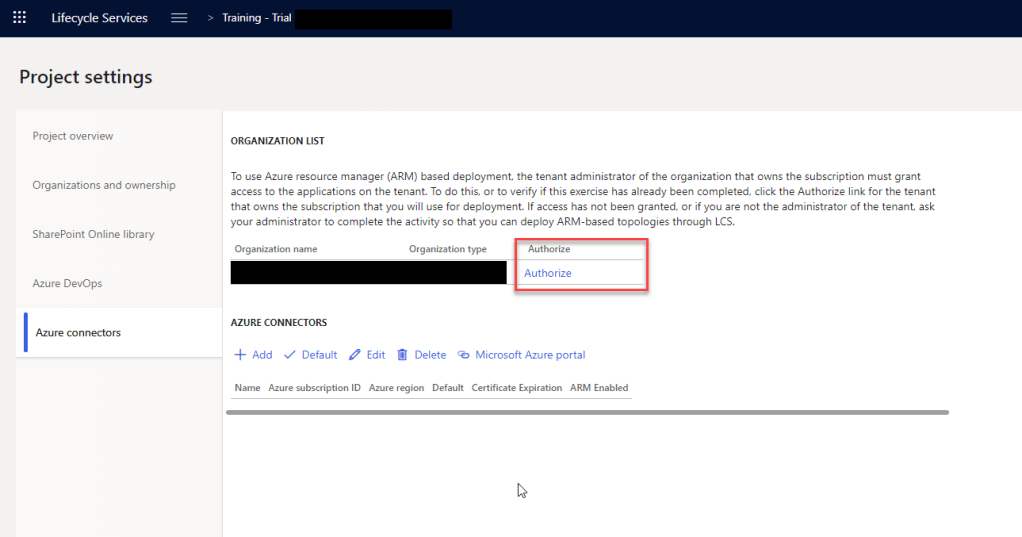Viewport: 1022px width, 537px height.
Task: Click the pencil Edit icon
Action: click(354, 355)
